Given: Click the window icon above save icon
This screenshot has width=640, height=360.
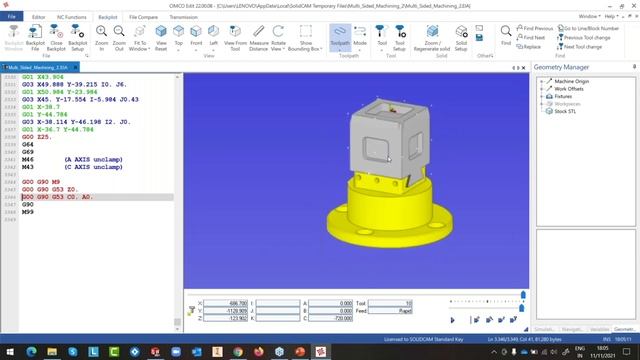Looking at the screenshot, I should point(479,28).
